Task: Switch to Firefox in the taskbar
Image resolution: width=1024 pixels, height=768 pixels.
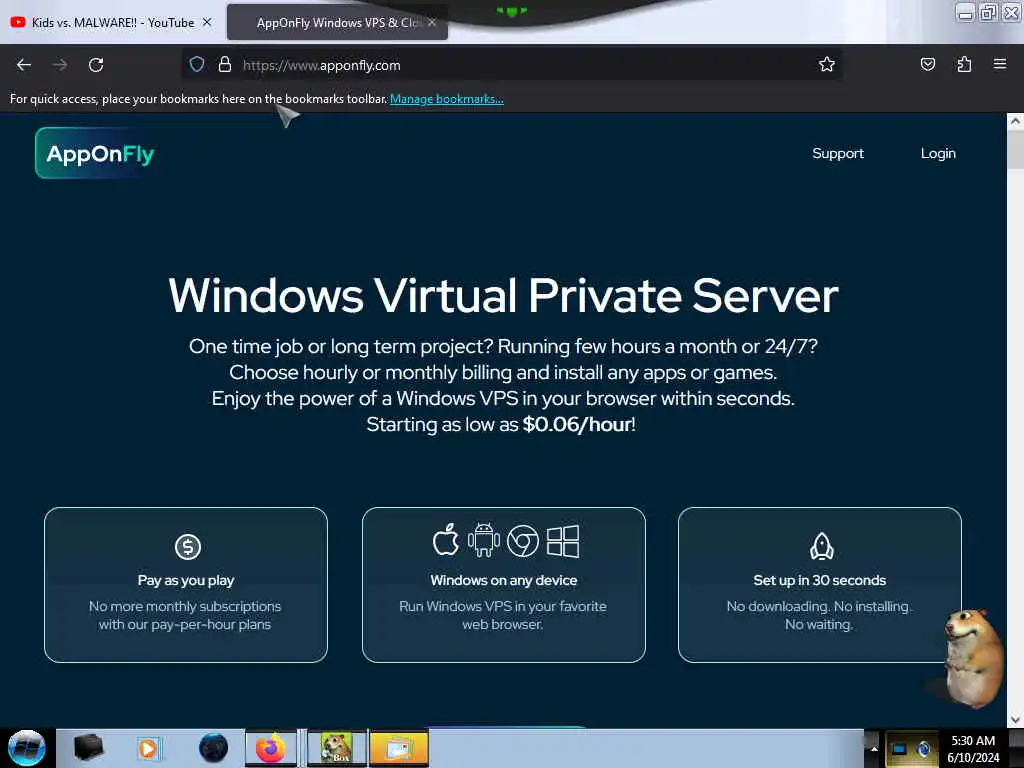Action: coord(271,748)
